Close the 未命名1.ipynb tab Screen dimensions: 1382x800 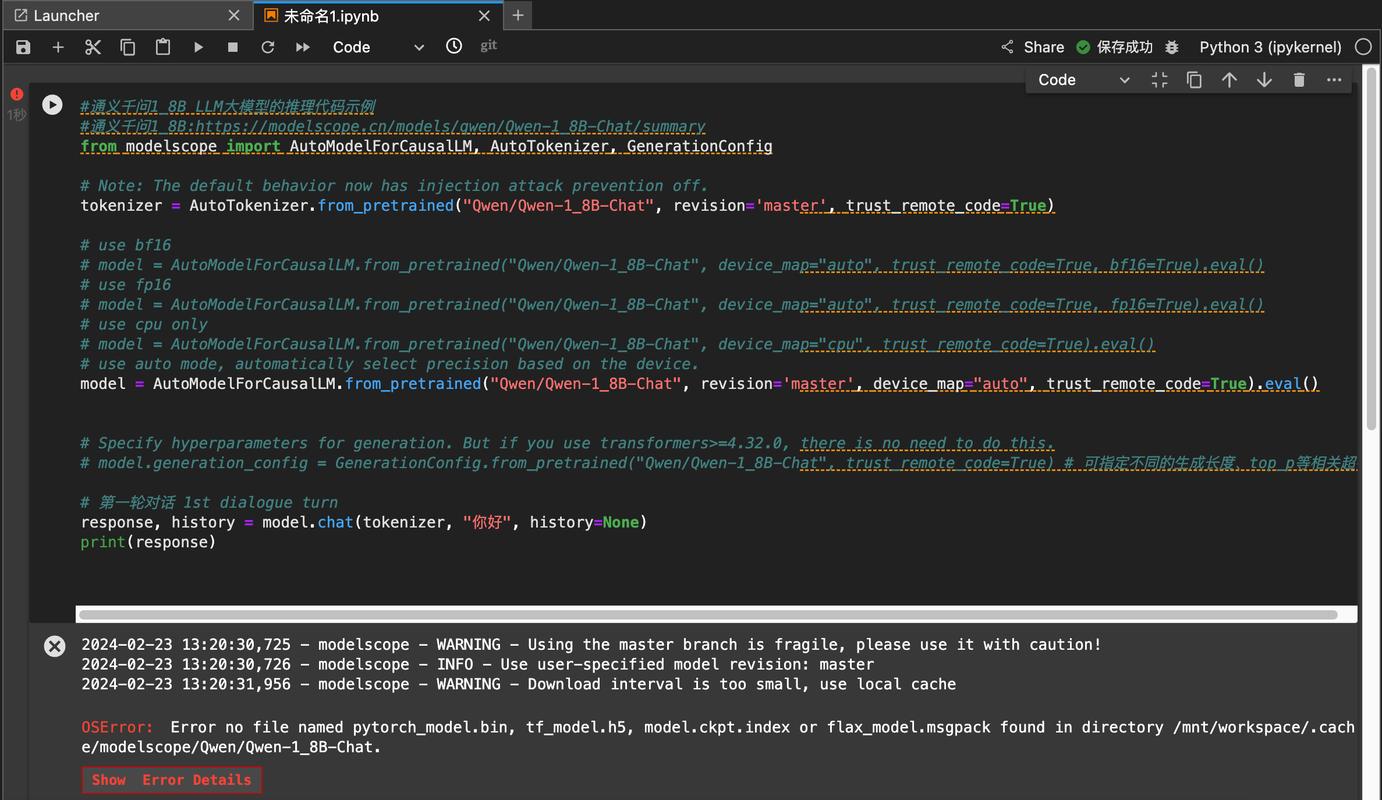(484, 15)
